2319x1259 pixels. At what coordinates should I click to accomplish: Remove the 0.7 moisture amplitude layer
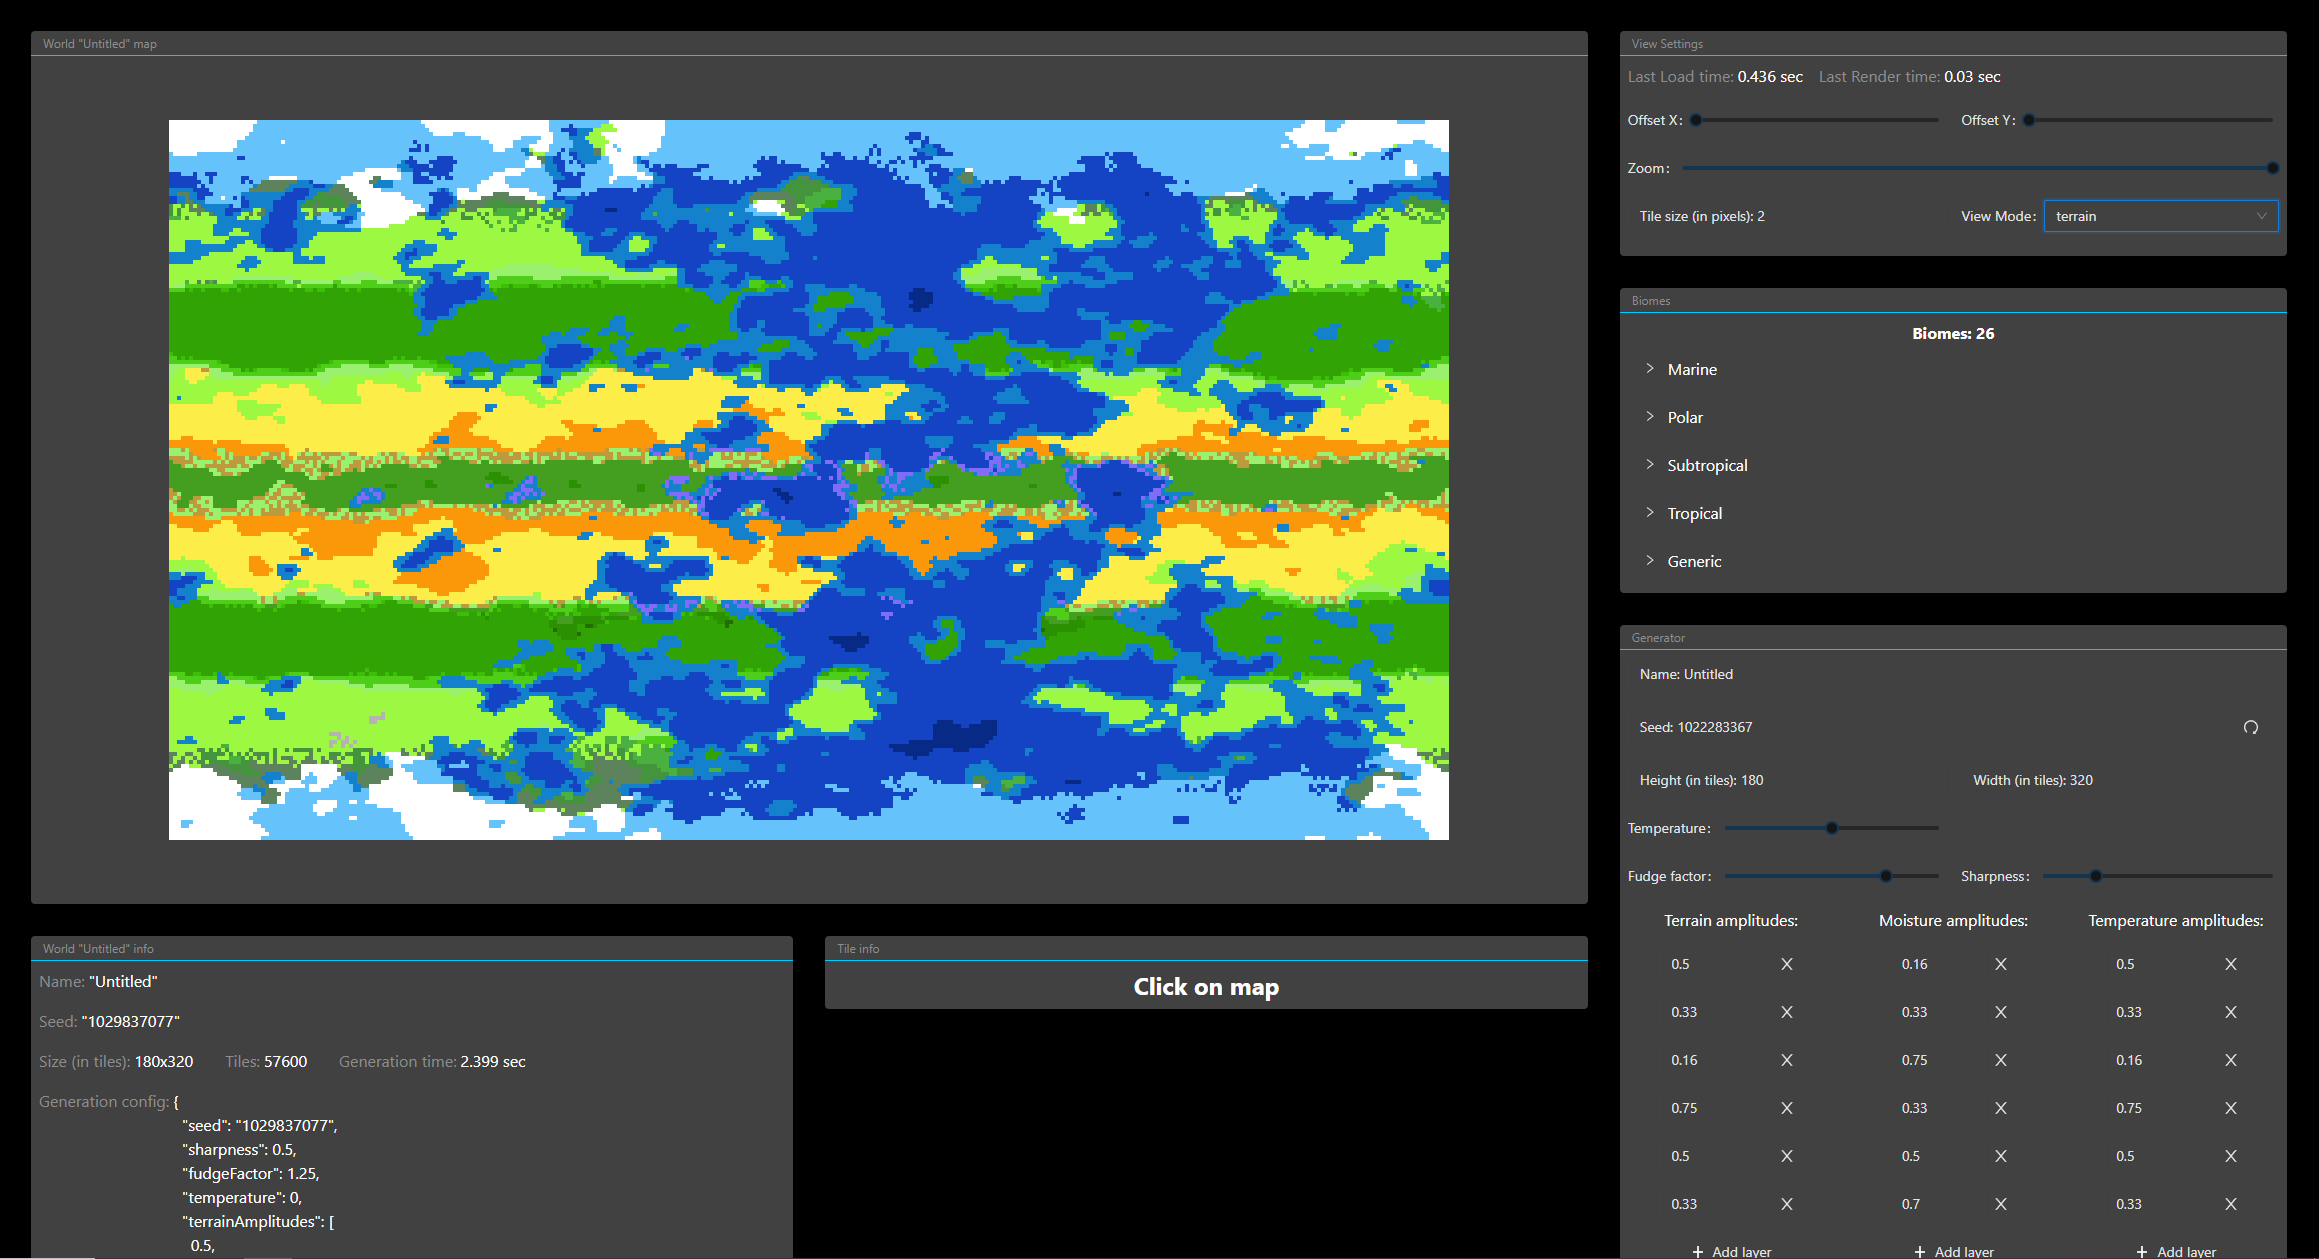2000,1203
